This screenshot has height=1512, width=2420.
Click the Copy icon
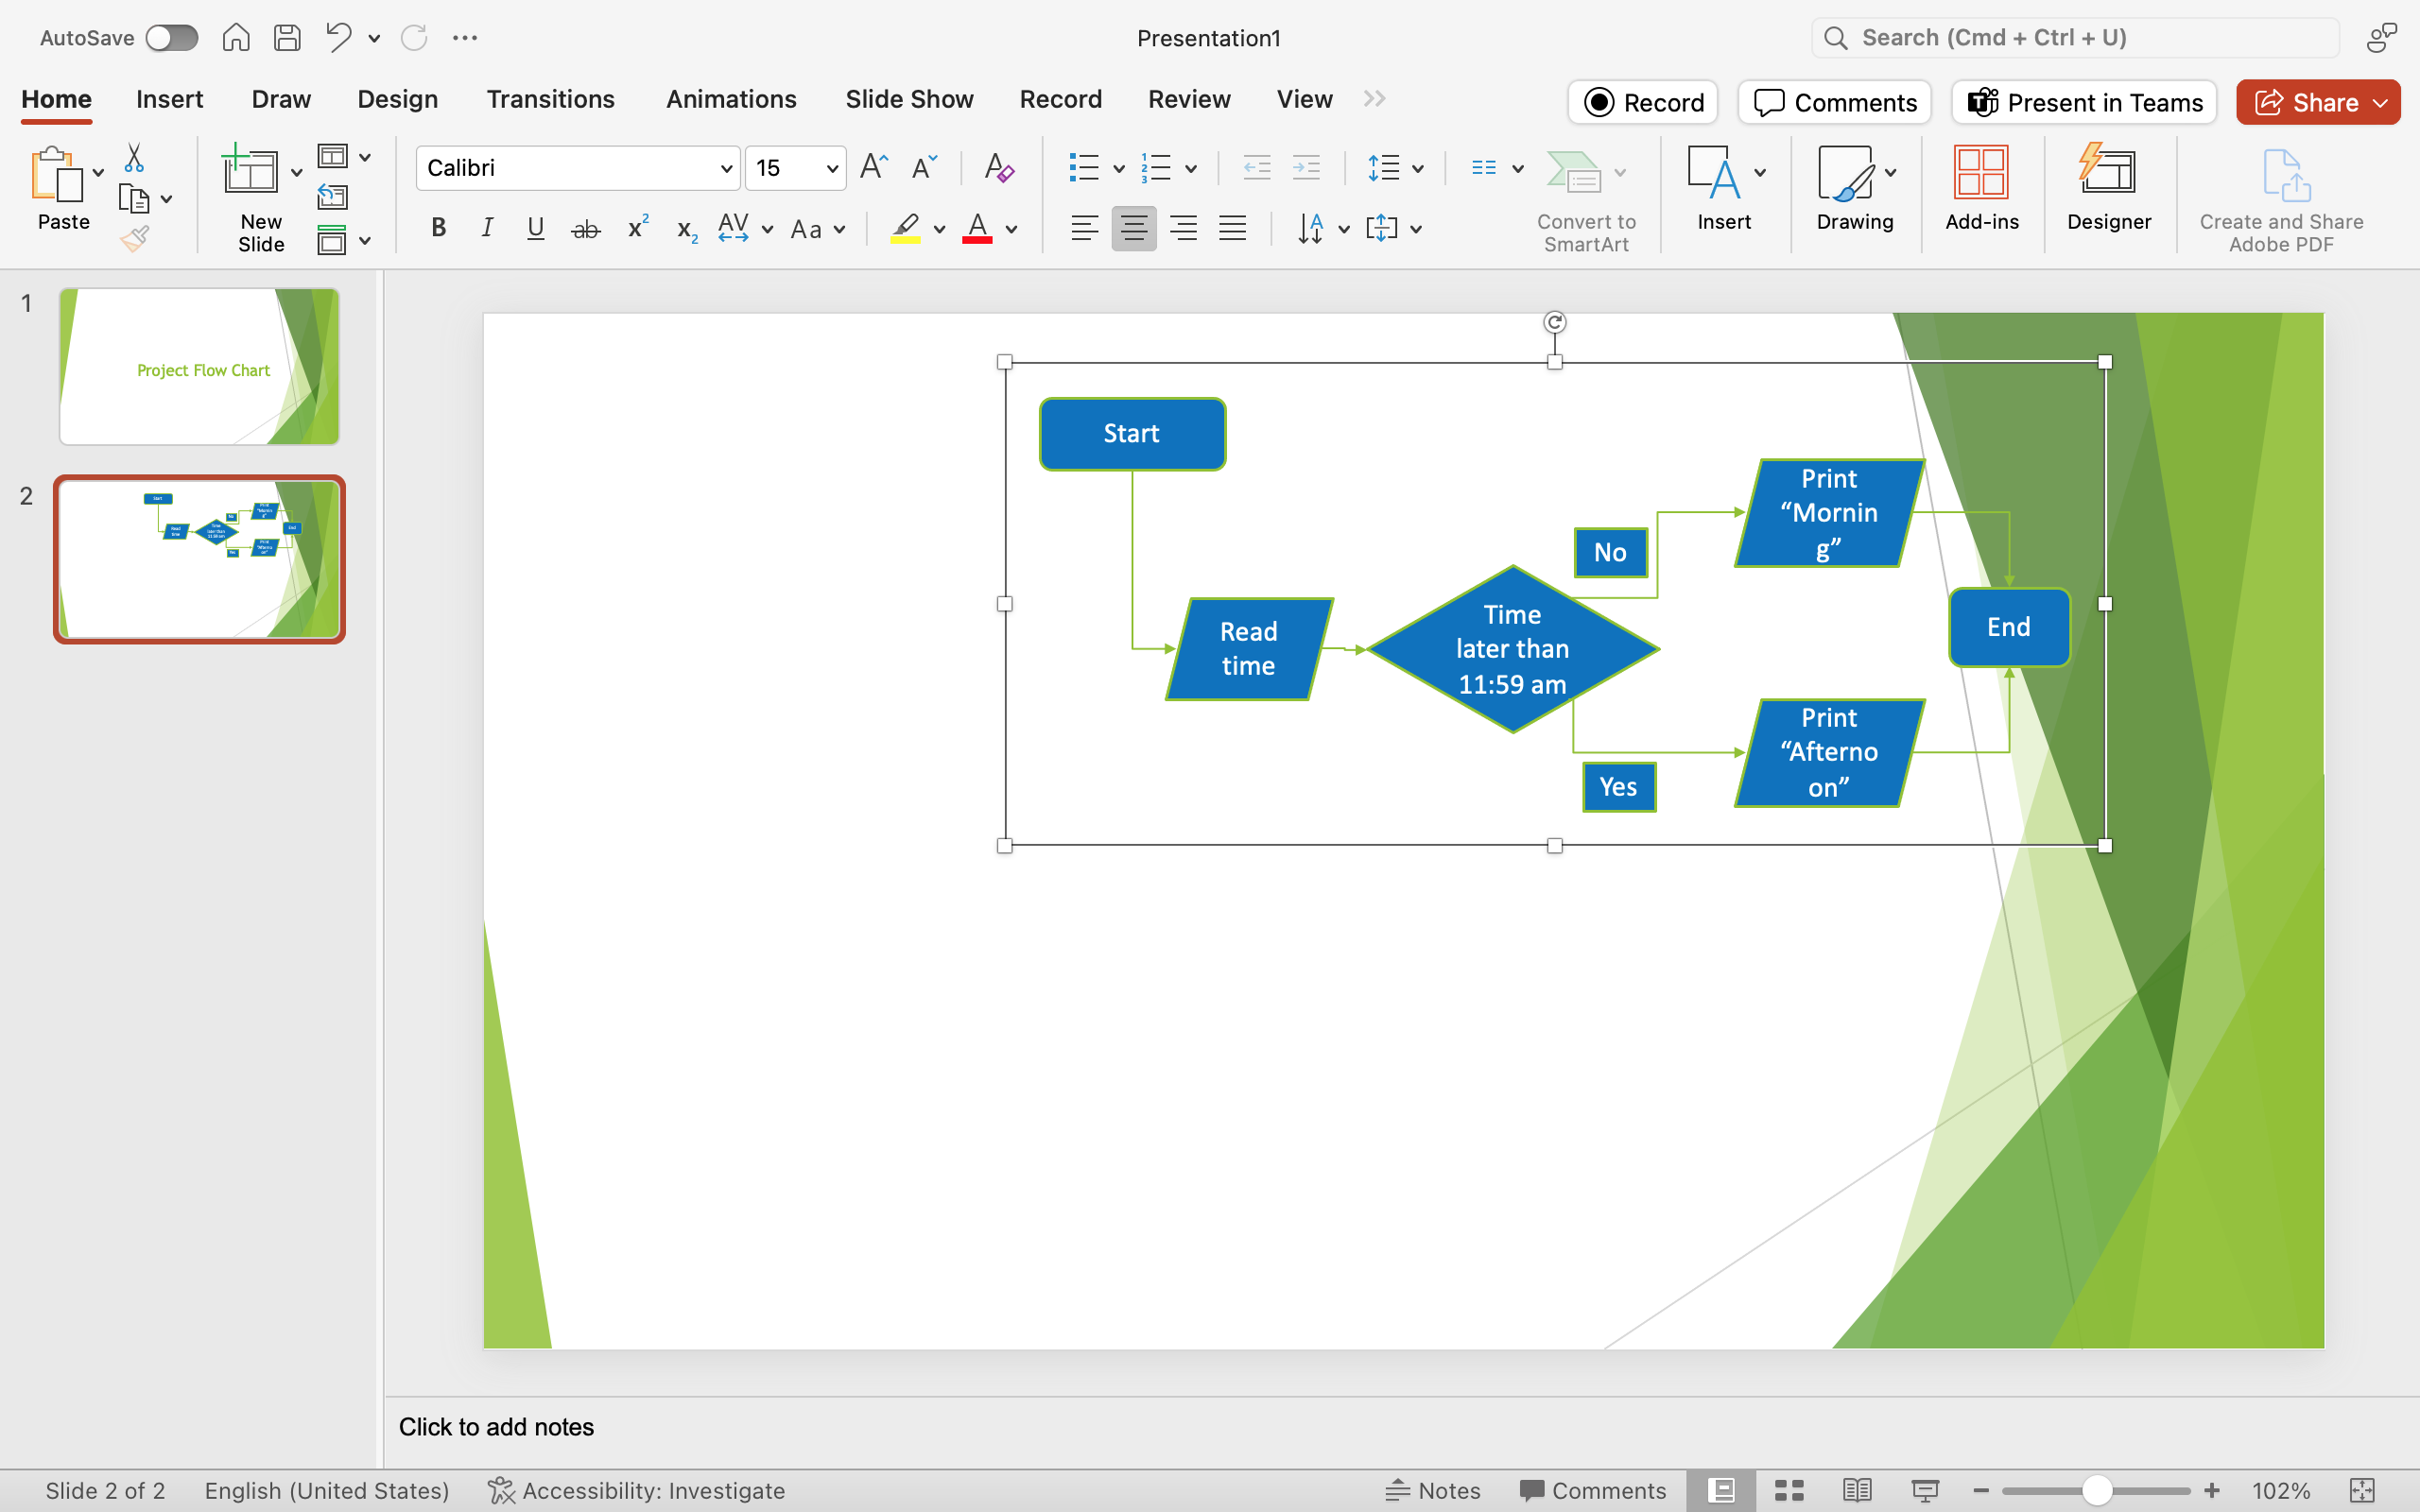(134, 199)
